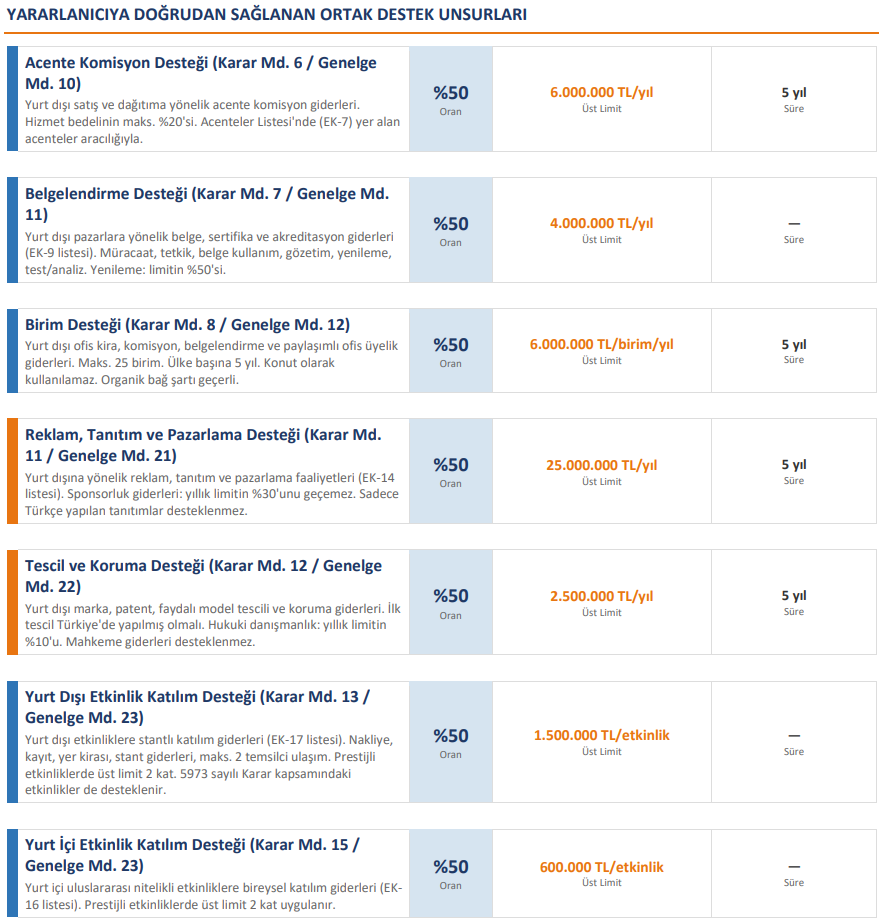
Task: Click the 600.000 TL/etkinlik upper limit
Action: pos(601,867)
